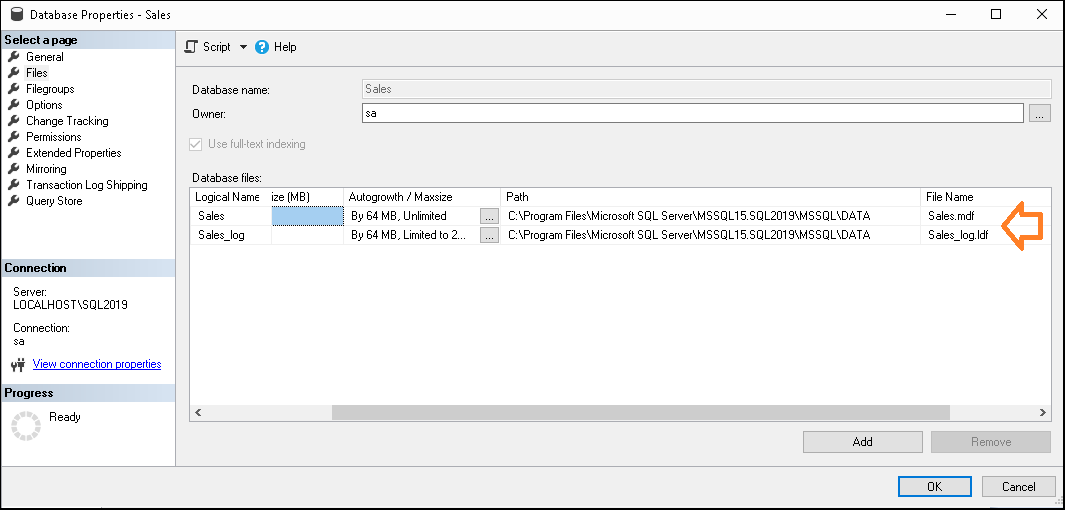The height and width of the screenshot is (510, 1065).
Task: Open the General page
Action: tap(45, 57)
